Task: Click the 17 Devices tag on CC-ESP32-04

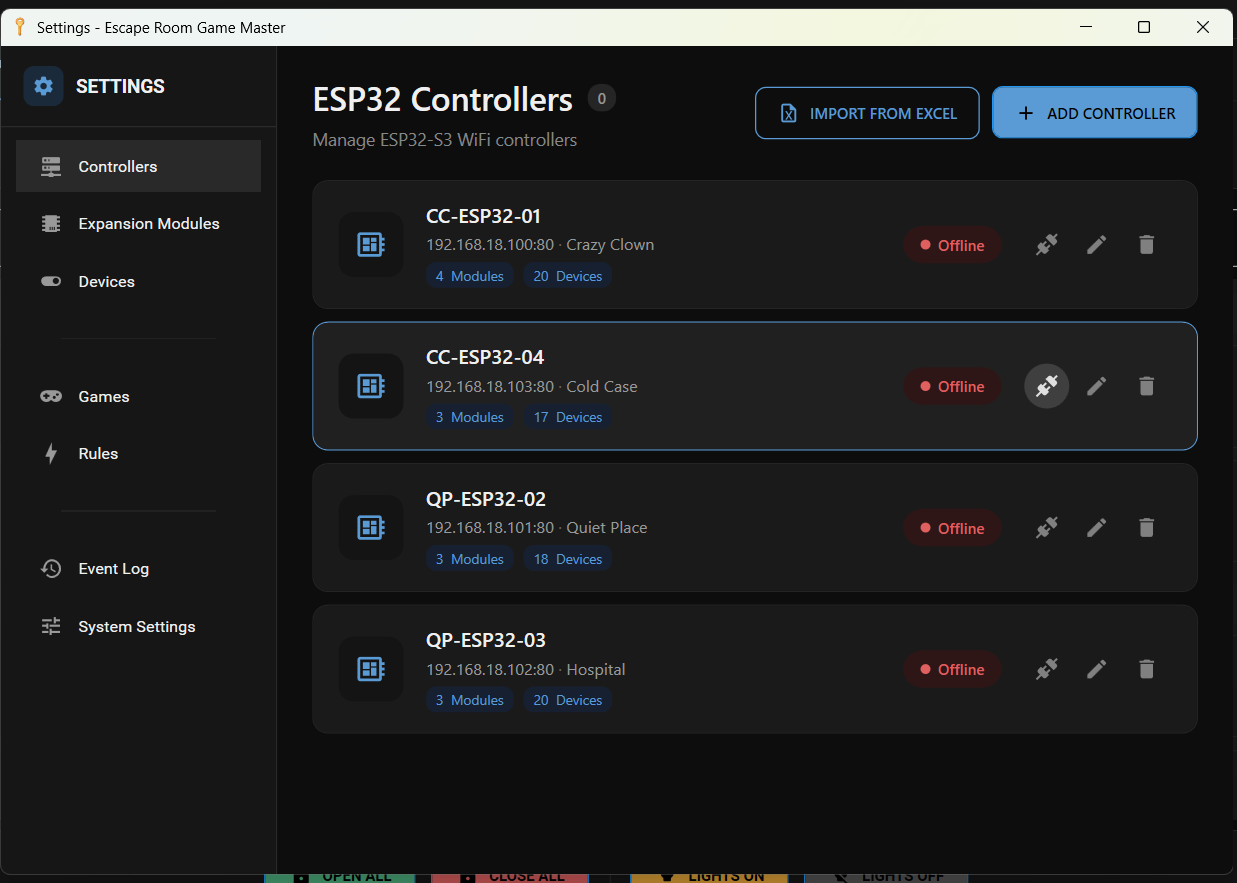Action: coord(568,417)
